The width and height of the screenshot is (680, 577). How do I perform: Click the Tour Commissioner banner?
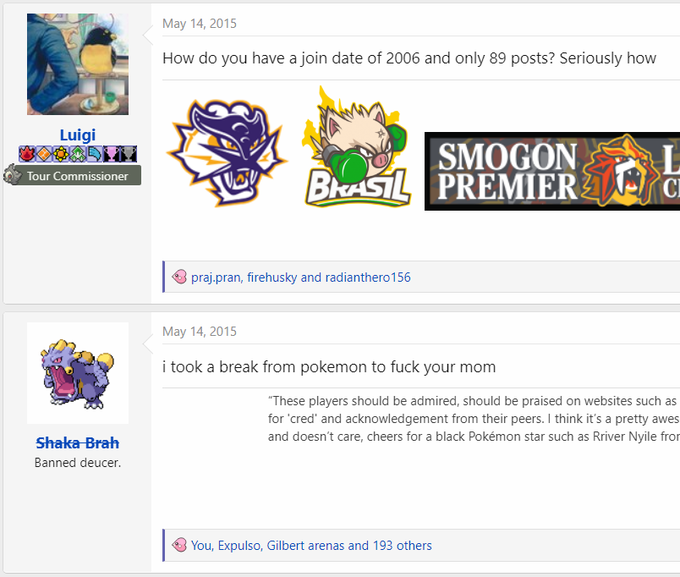pos(77,176)
